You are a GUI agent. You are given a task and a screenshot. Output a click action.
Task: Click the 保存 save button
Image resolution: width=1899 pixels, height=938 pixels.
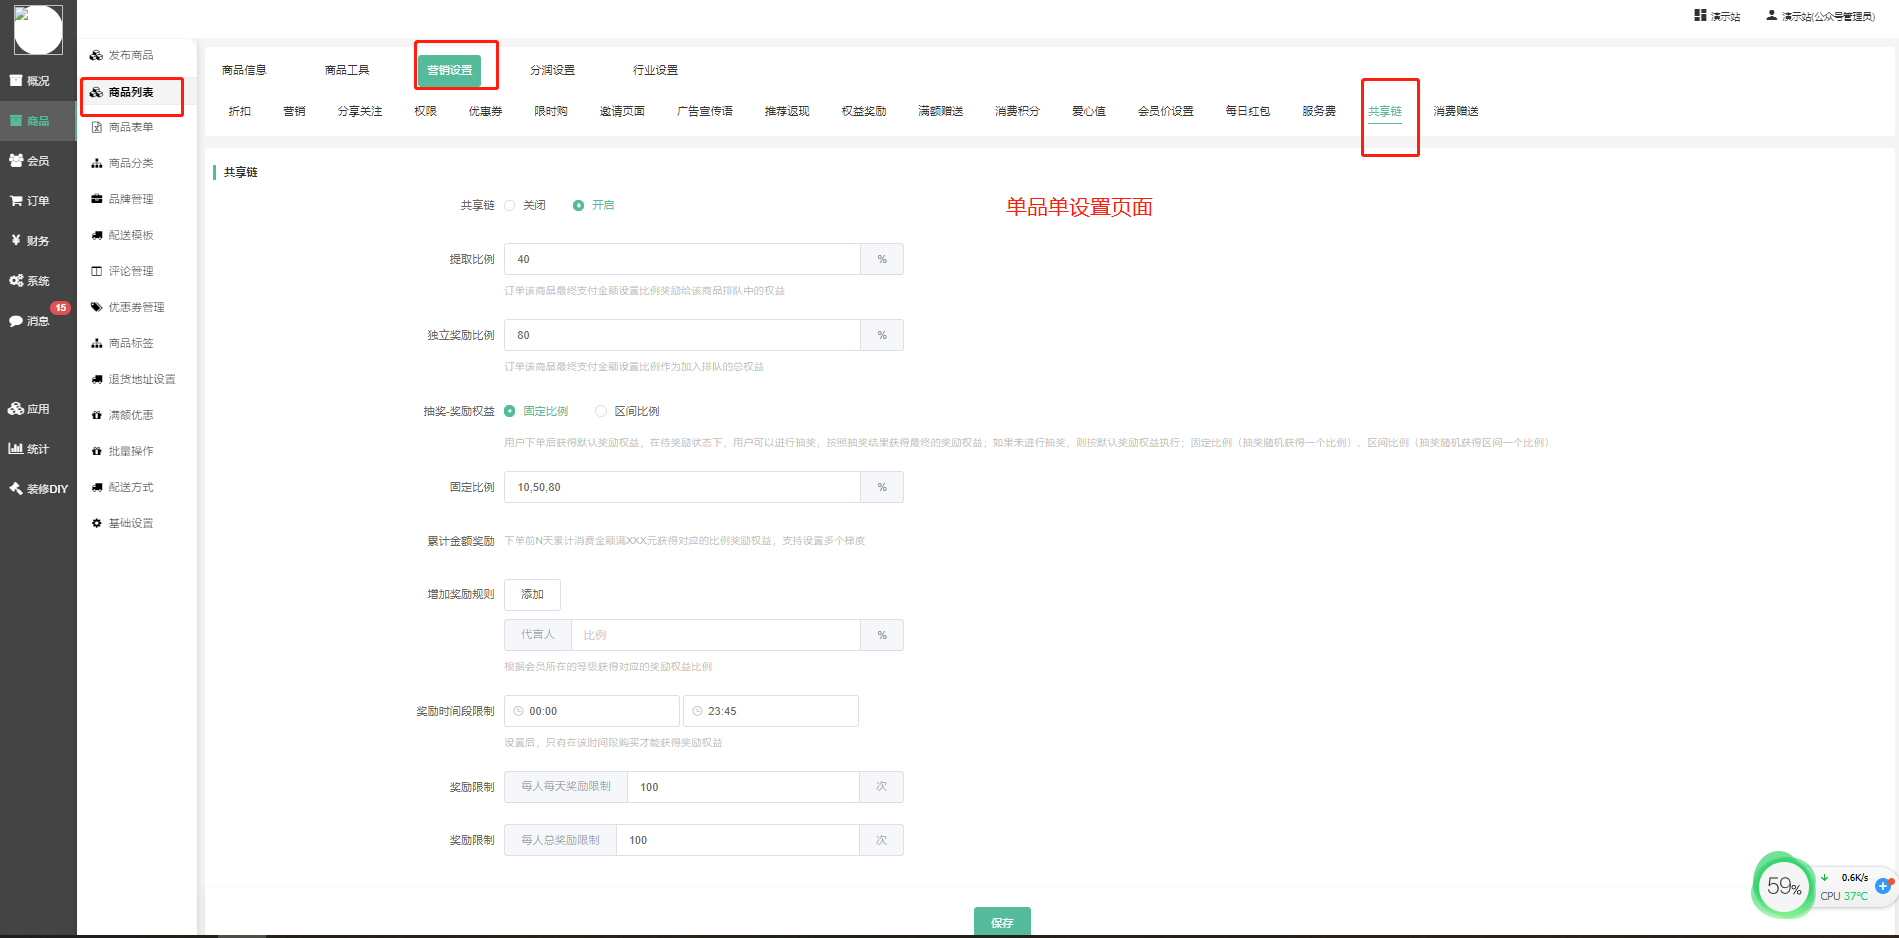1002,922
